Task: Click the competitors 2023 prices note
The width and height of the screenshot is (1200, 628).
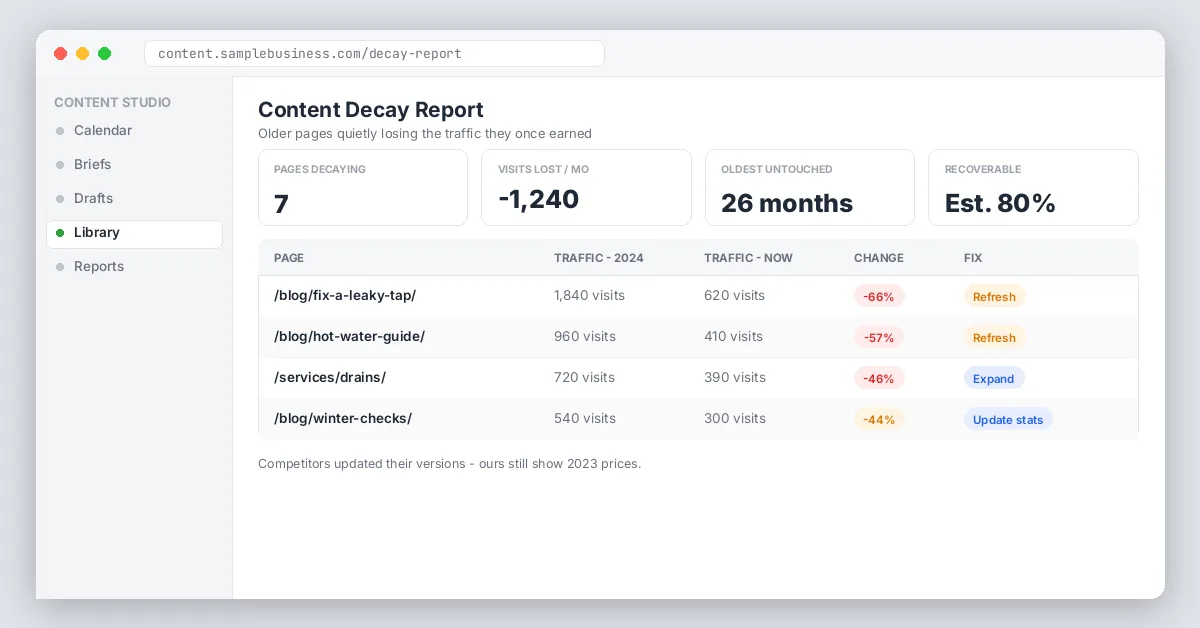Action: tap(449, 464)
